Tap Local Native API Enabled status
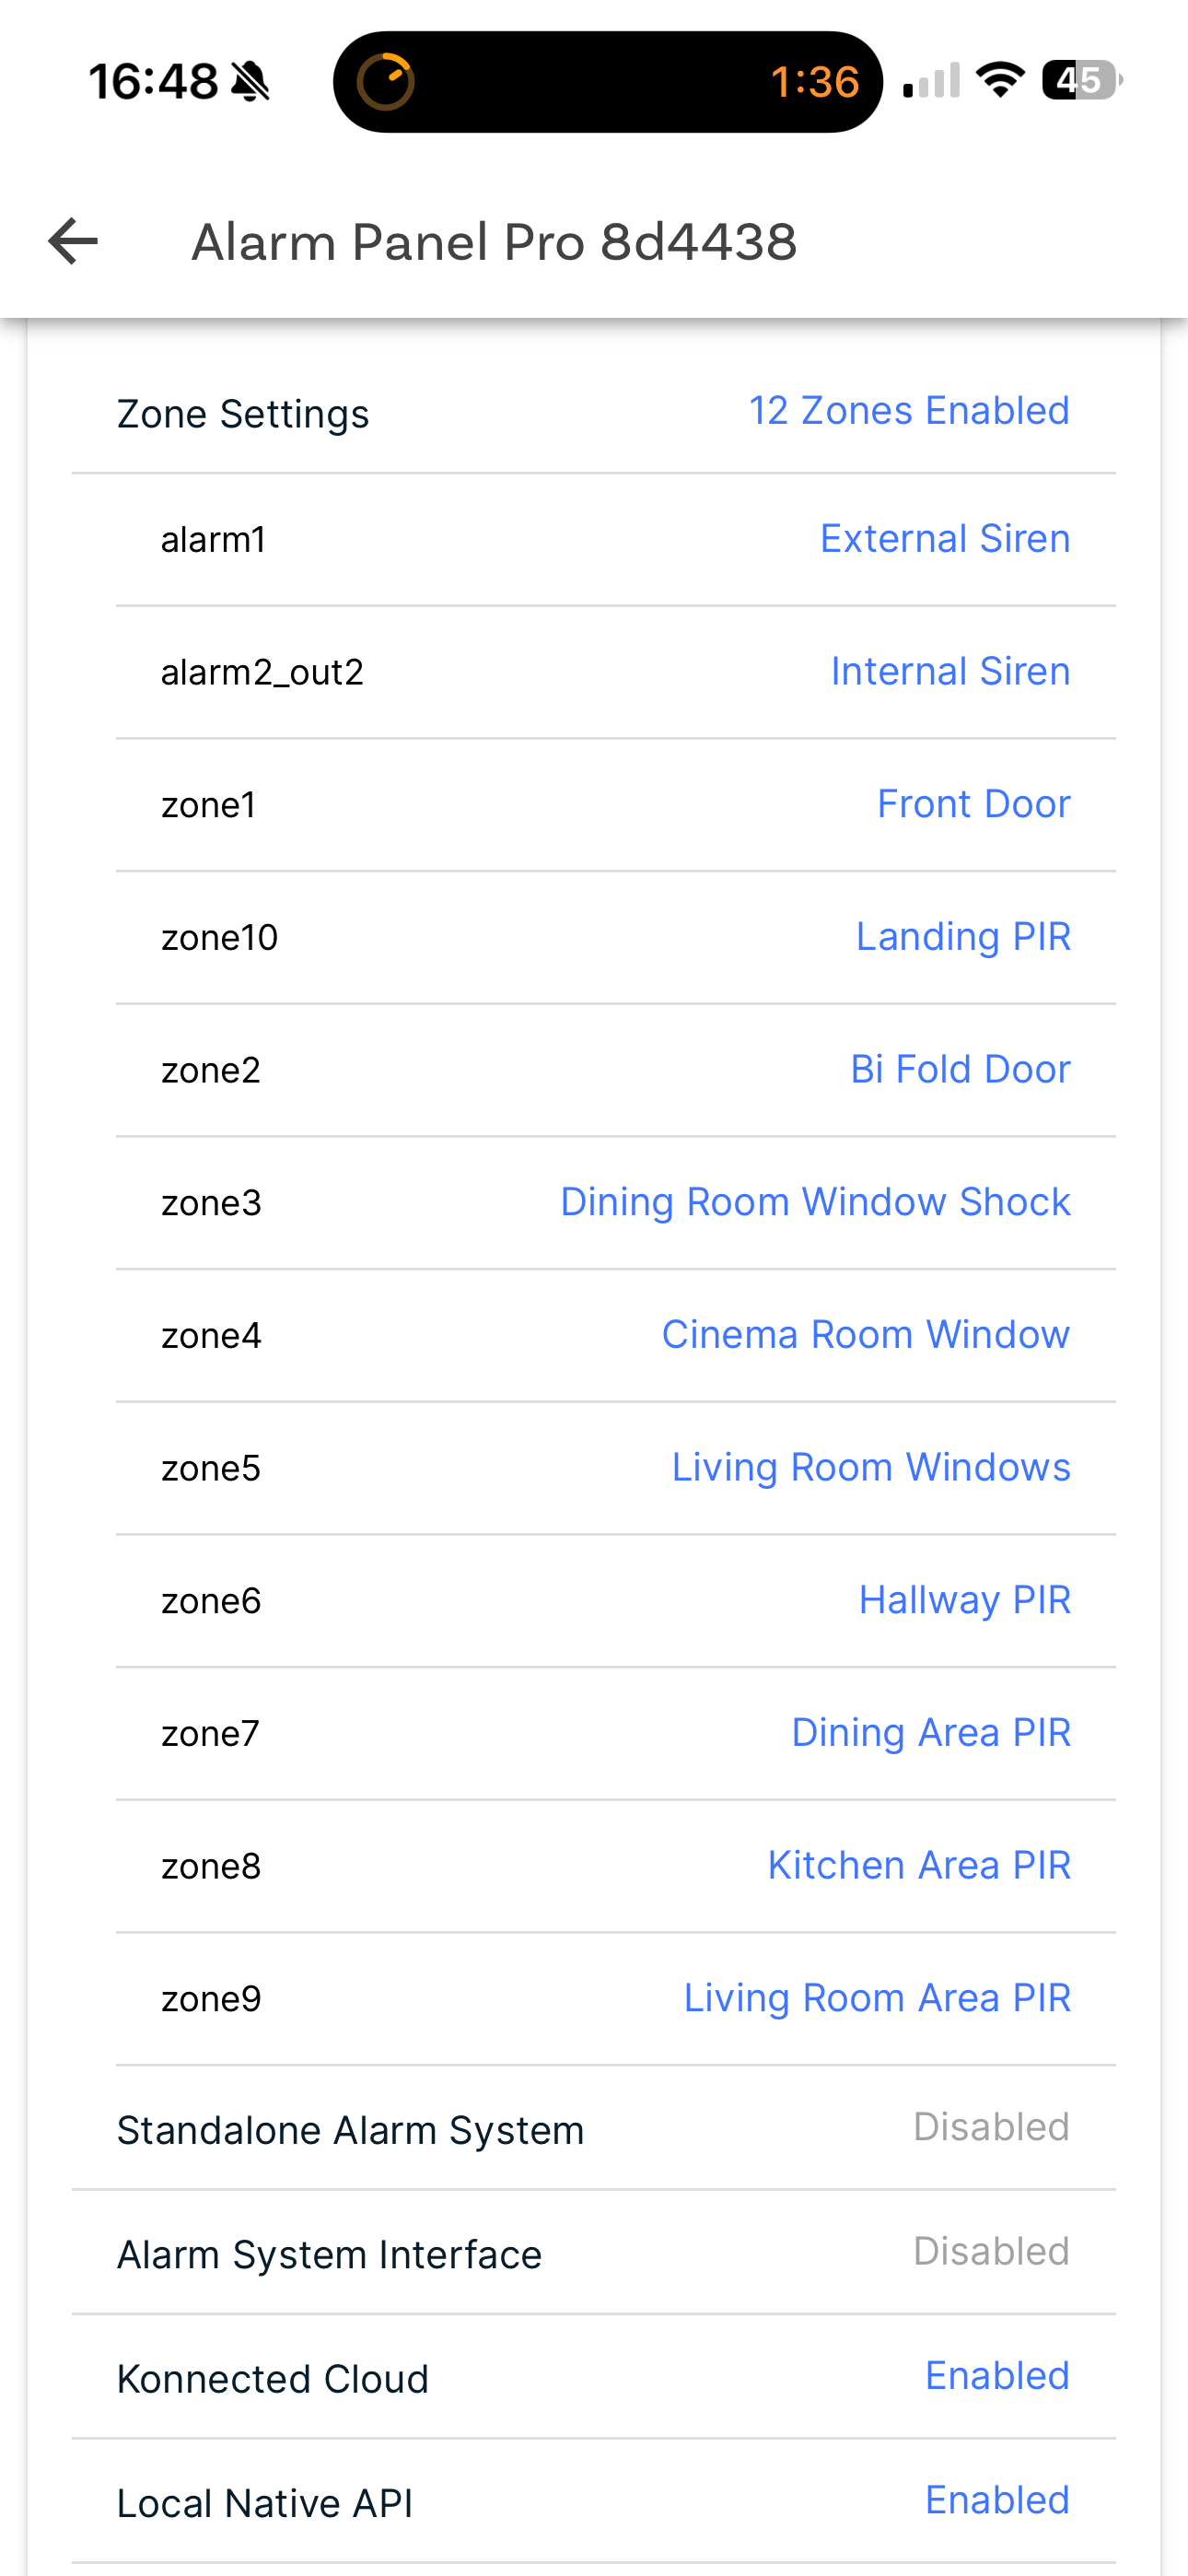 [x=996, y=2500]
